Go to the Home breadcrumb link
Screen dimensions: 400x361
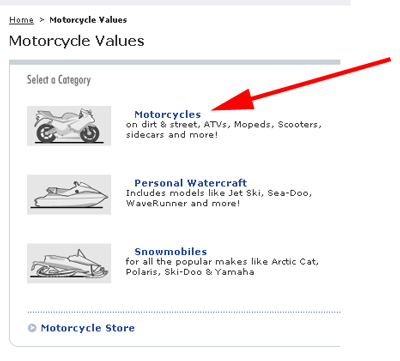[21, 20]
